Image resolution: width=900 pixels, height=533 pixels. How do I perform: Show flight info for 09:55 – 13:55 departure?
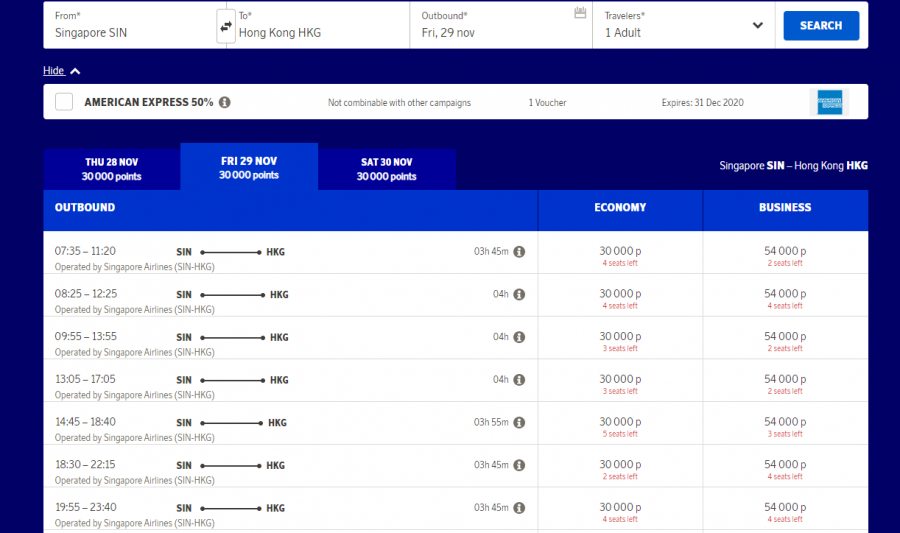point(519,337)
